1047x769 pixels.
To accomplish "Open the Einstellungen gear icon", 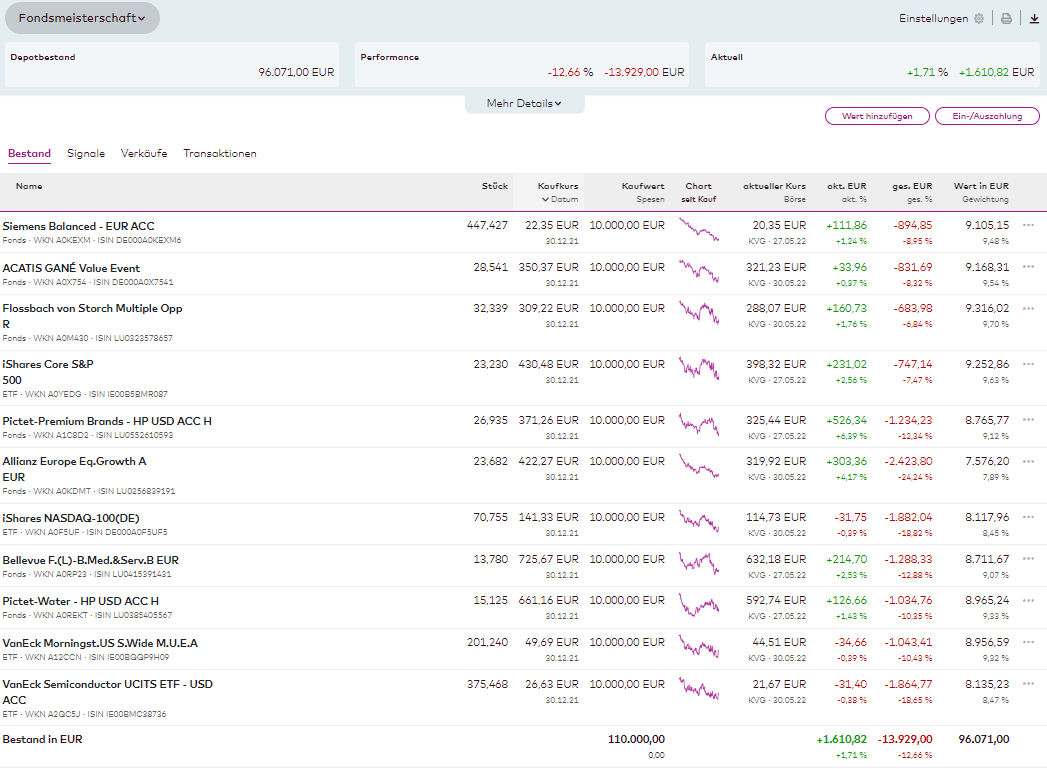I will click(979, 18).
